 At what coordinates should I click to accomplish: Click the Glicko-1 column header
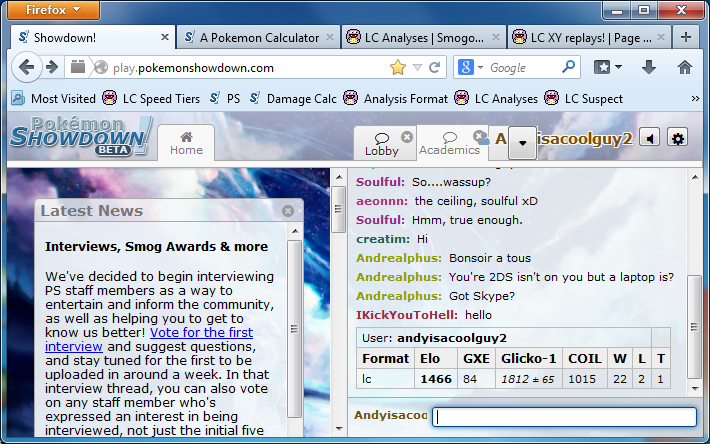(x=528, y=358)
